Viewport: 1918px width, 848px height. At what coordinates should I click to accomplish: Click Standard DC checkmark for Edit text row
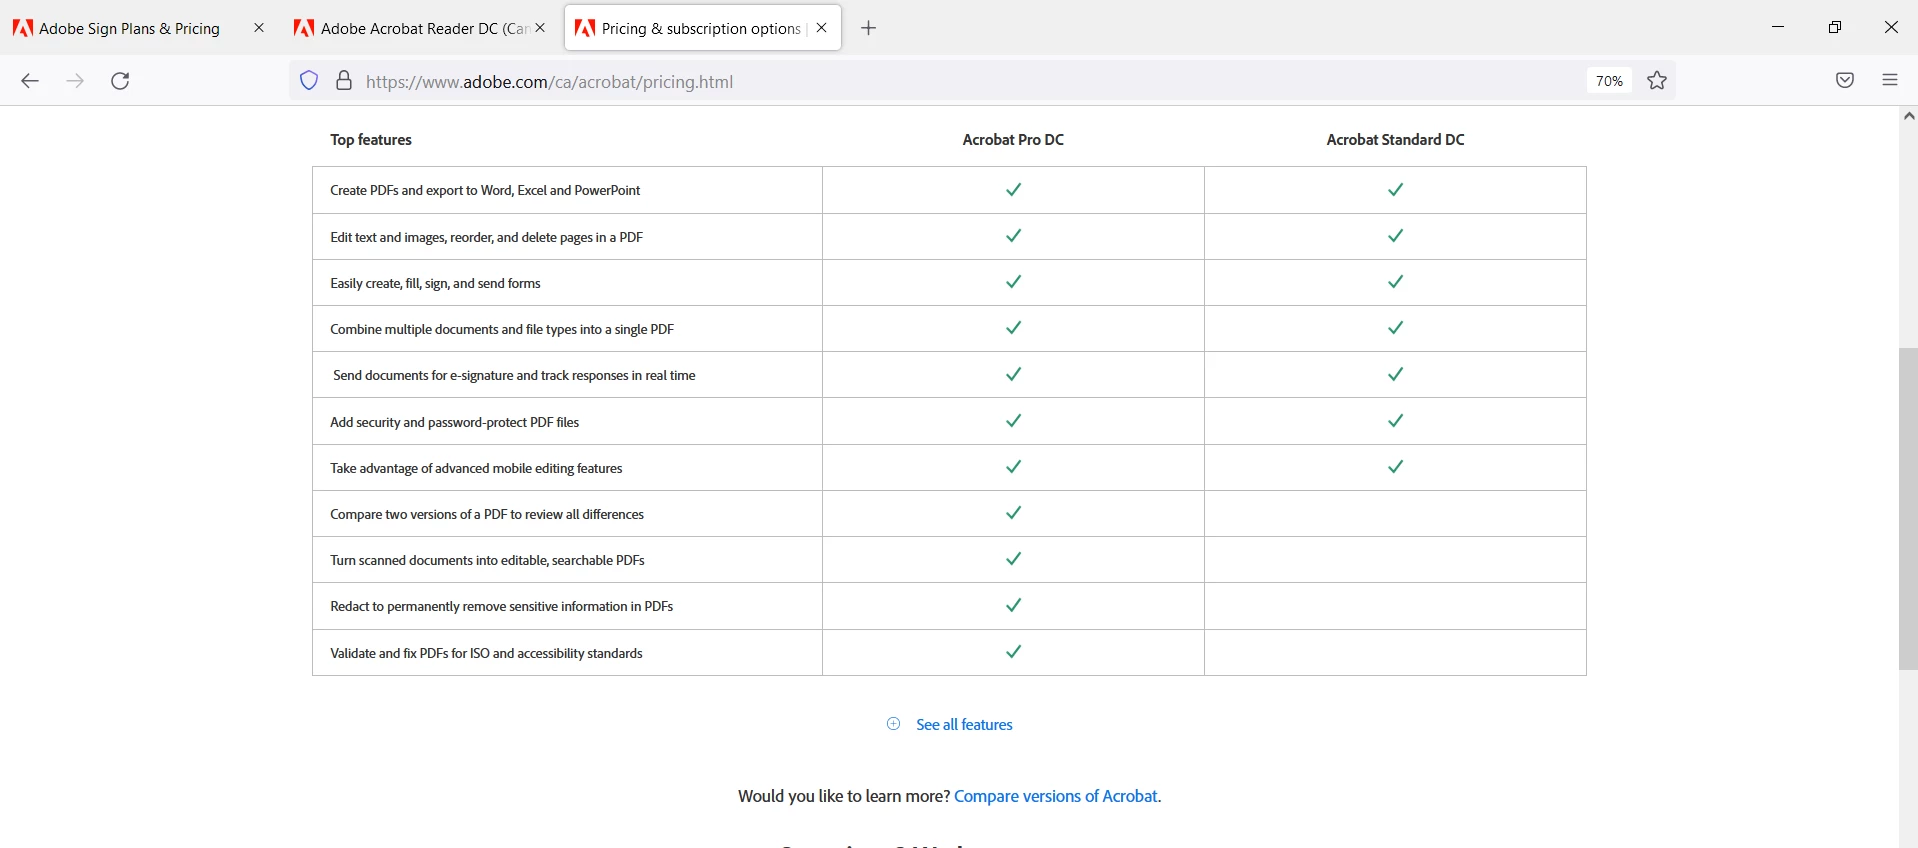pyautogui.click(x=1395, y=236)
